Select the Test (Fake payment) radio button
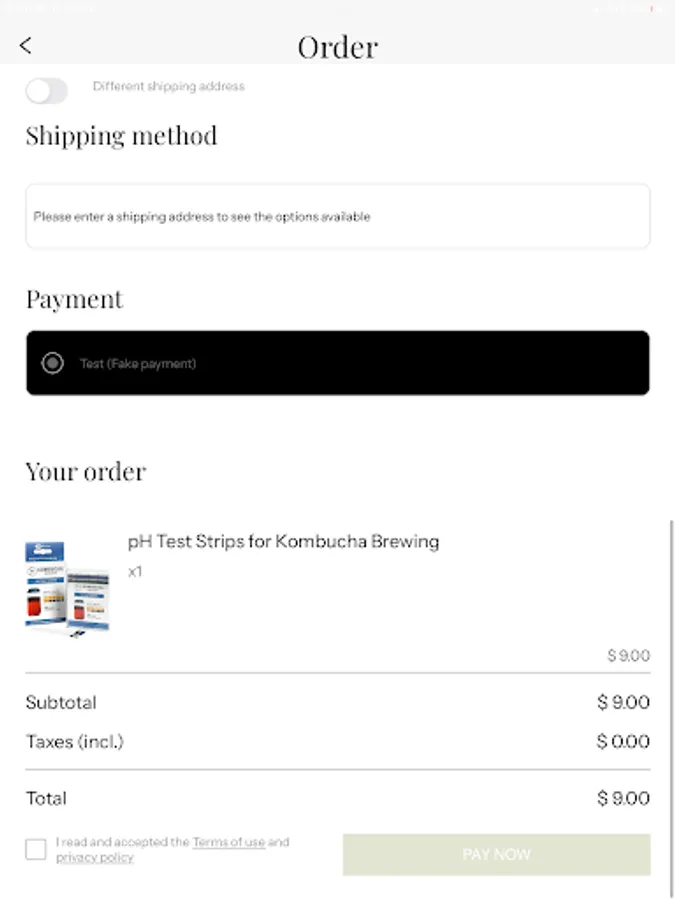Viewport: 675px width, 900px height. [53, 363]
